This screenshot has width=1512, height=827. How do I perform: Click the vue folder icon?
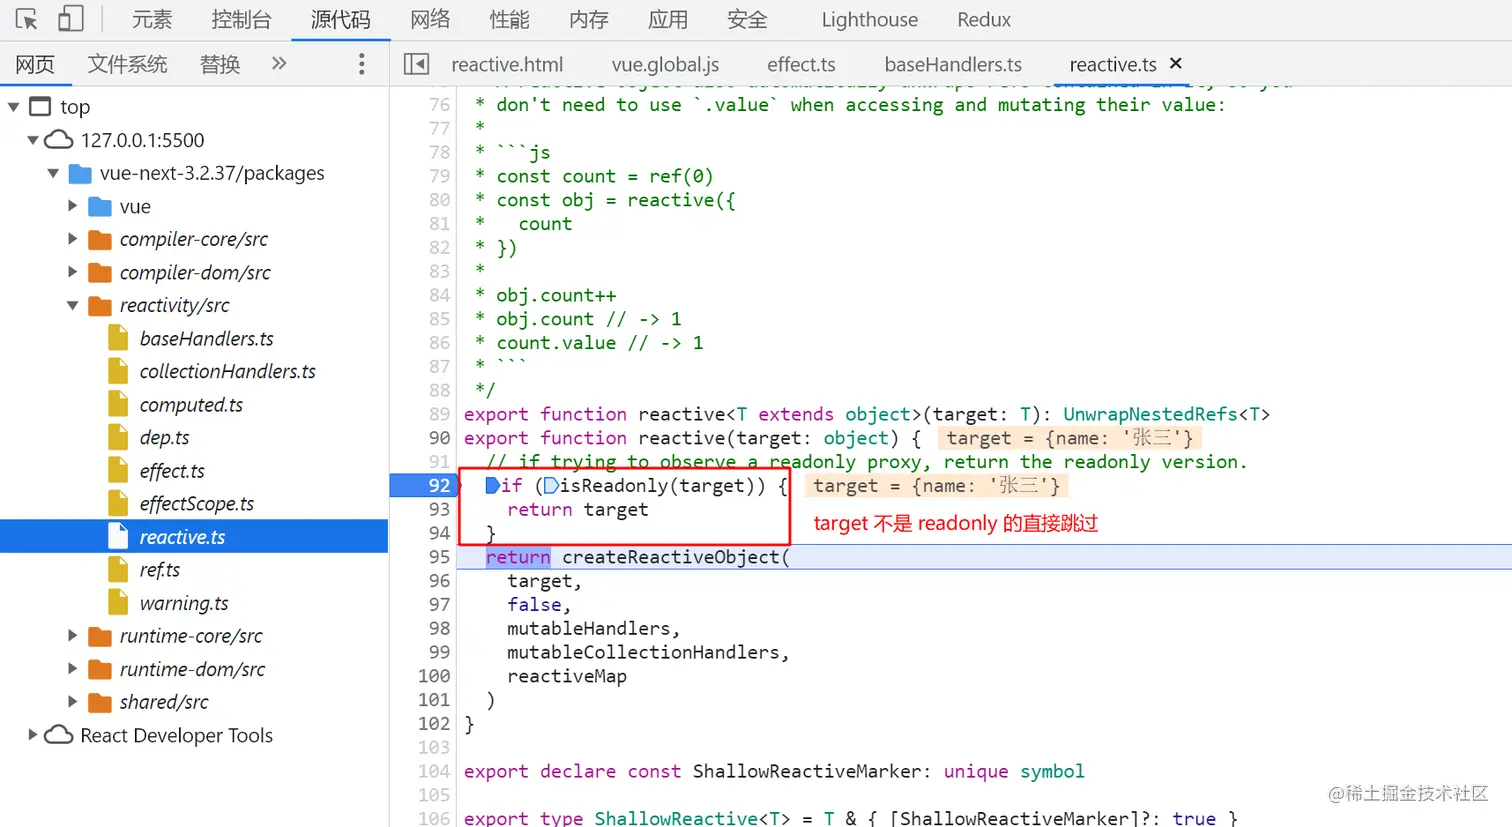pyautogui.click(x=100, y=206)
